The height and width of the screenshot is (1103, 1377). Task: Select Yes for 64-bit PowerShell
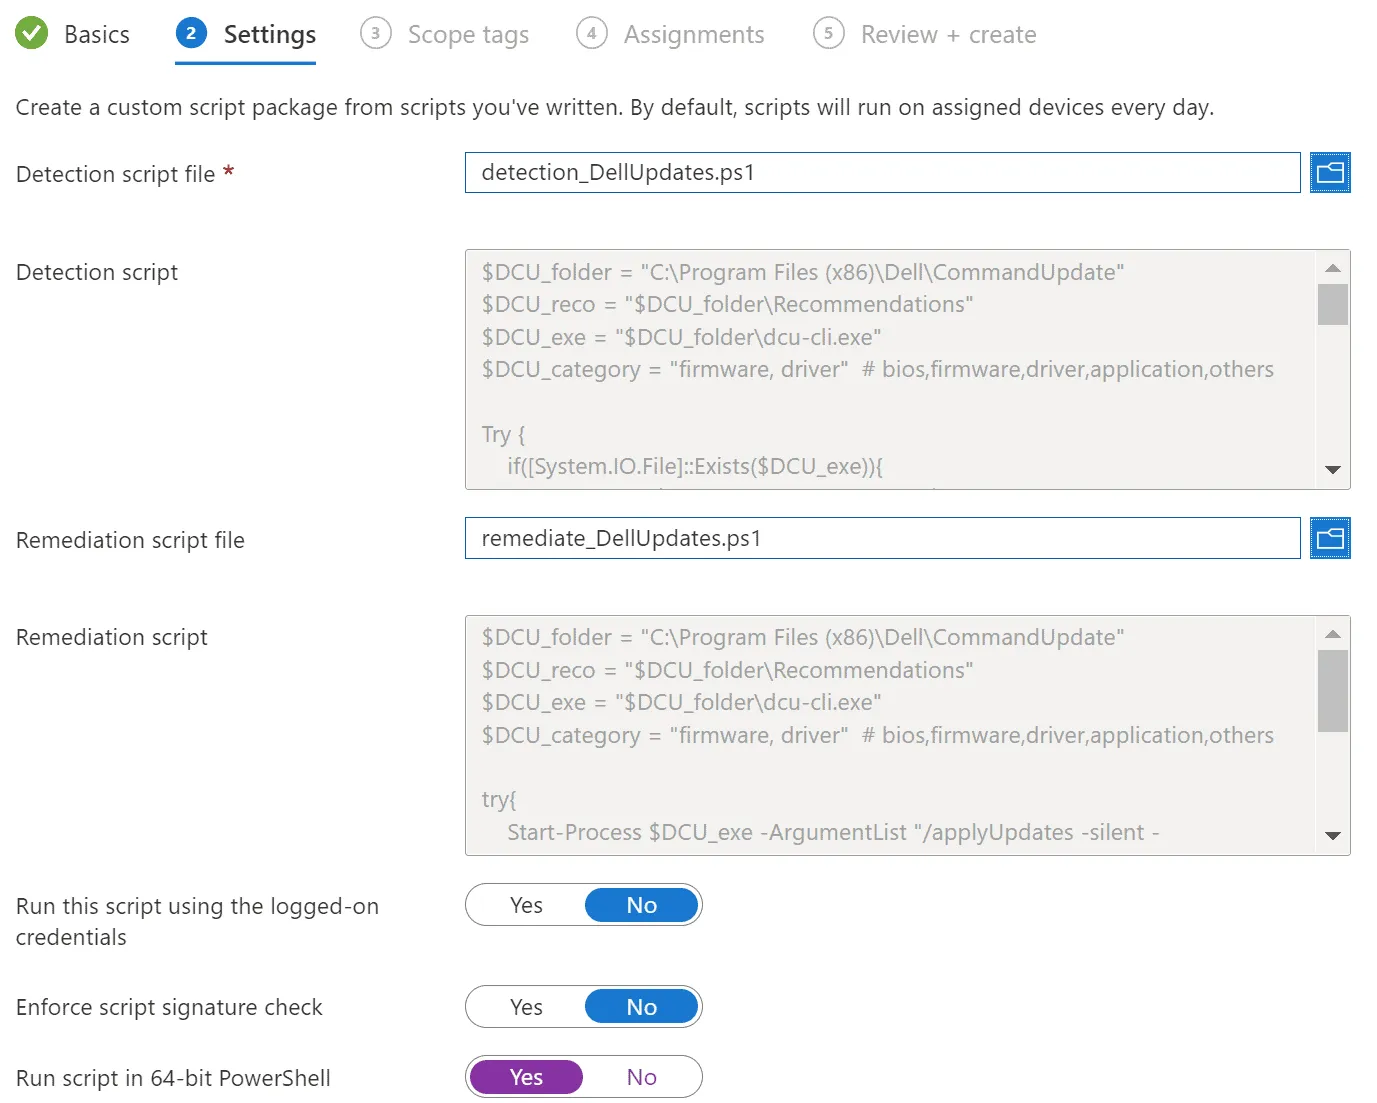point(526,1077)
